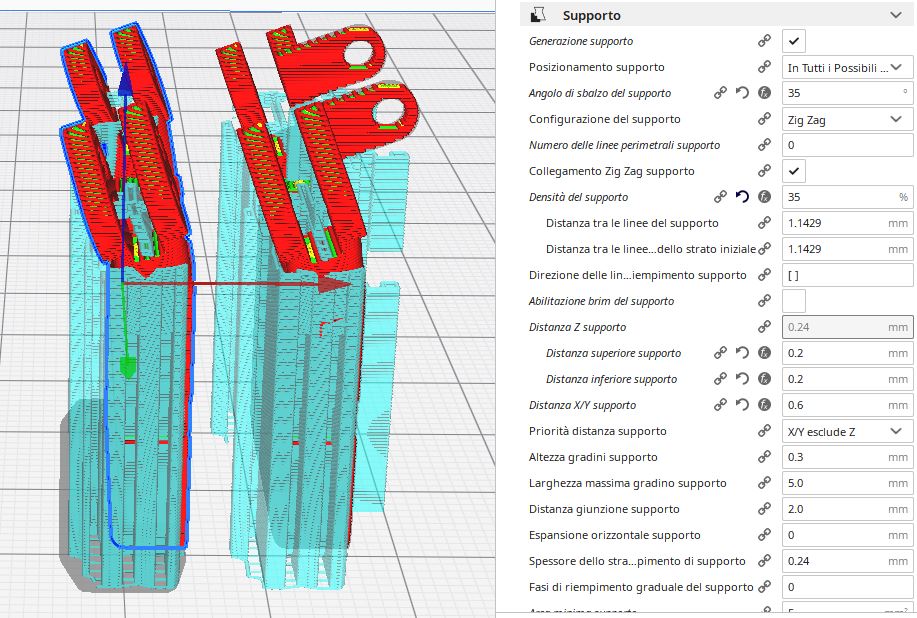
Task: Reset Distanza inferiore supporto value
Action: 742,379
